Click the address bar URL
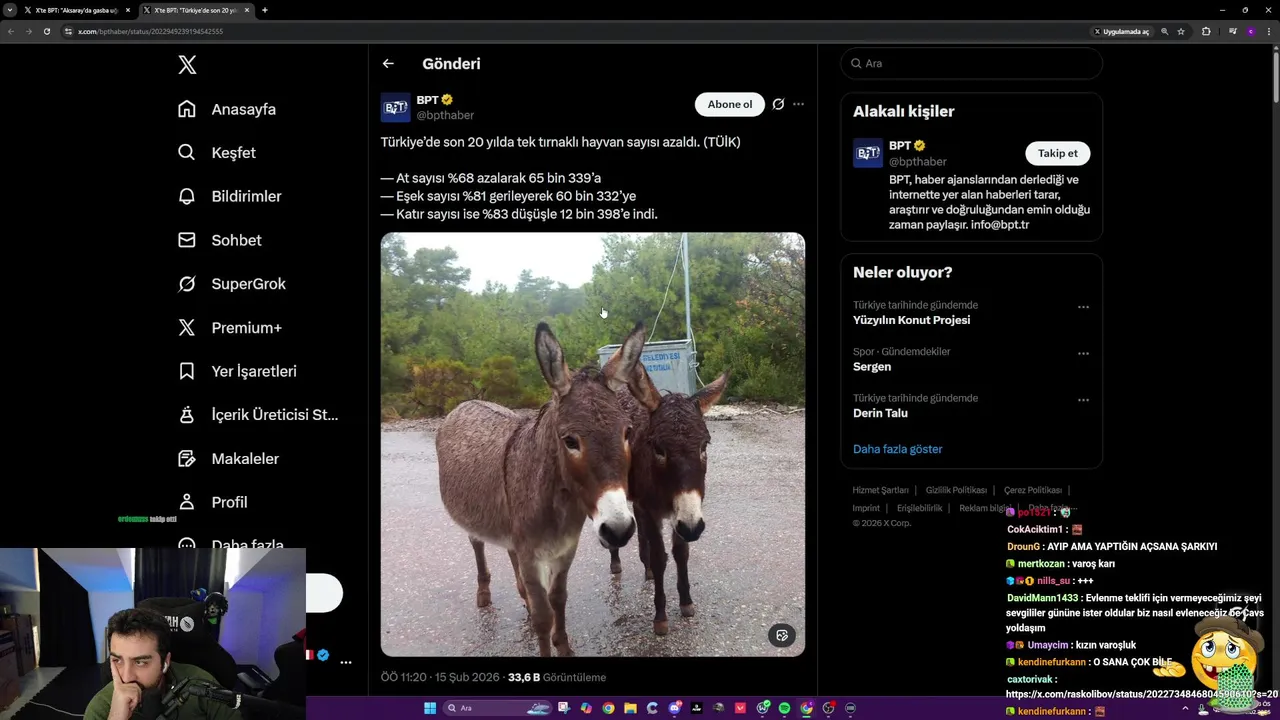Image resolution: width=1280 pixels, height=720 pixels. (x=150, y=31)
